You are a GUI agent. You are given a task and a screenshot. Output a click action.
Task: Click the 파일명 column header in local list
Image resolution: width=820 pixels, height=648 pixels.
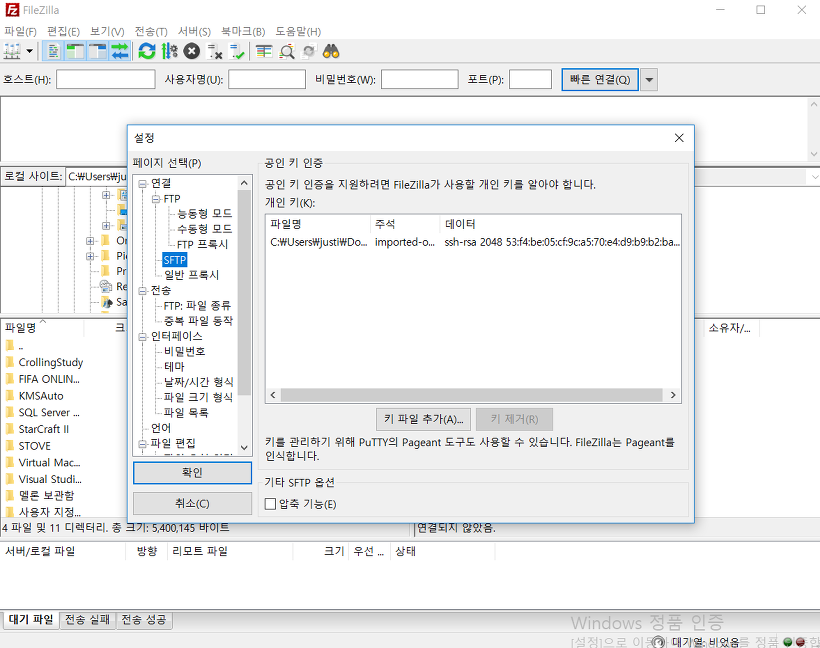(x=42, y=328)
